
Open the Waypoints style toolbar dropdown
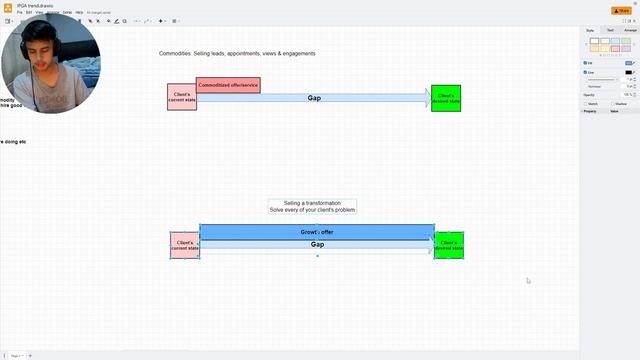pos(147,21)
